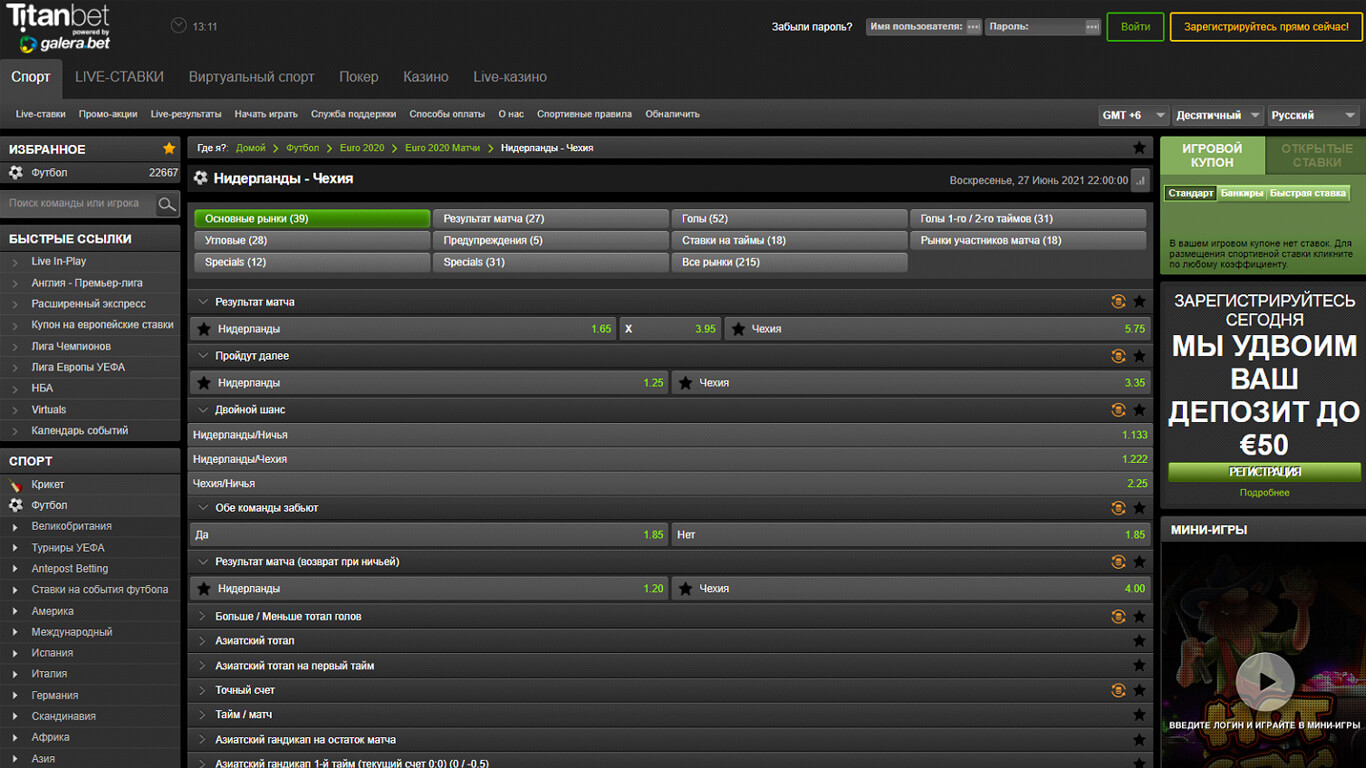Viewport: 1366px width, 768px height.
Task: Select the Голы (52) market tab
Action: point(789,218)
